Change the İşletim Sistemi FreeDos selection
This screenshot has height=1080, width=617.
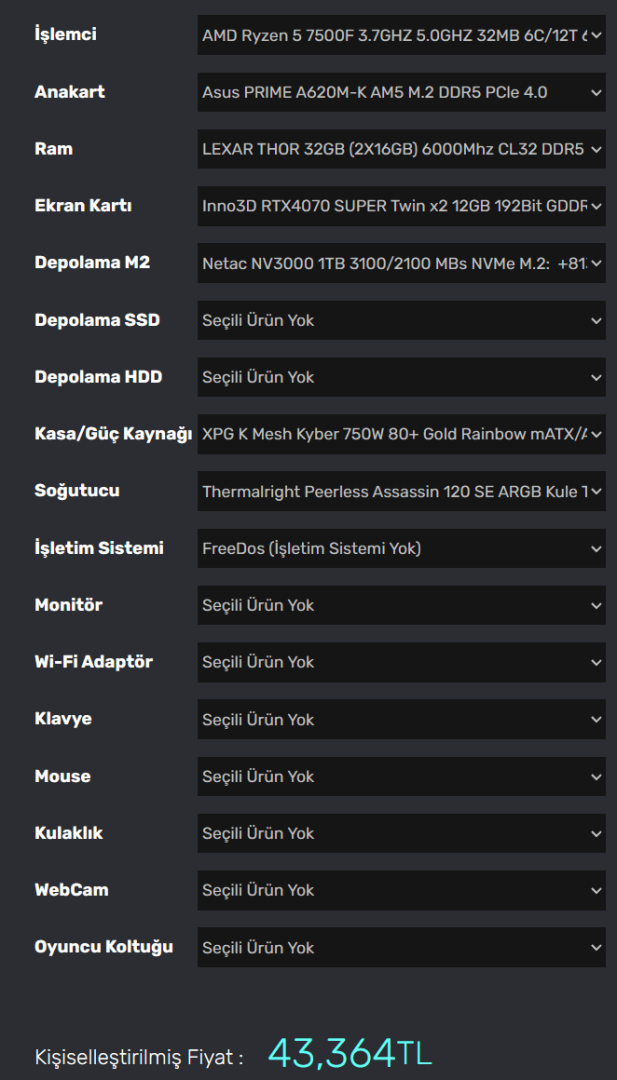[401, 548]
